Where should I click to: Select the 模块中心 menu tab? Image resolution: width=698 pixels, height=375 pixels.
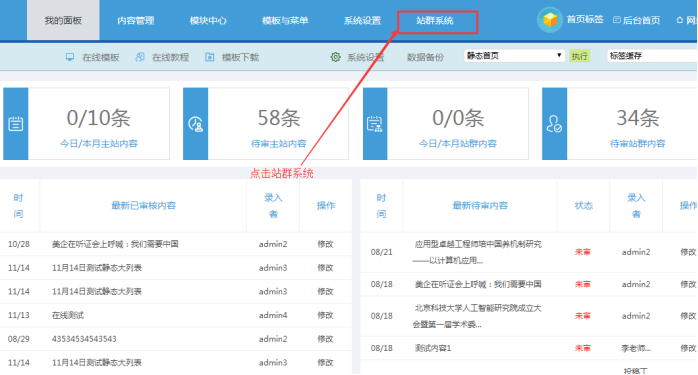pos(208,20)
